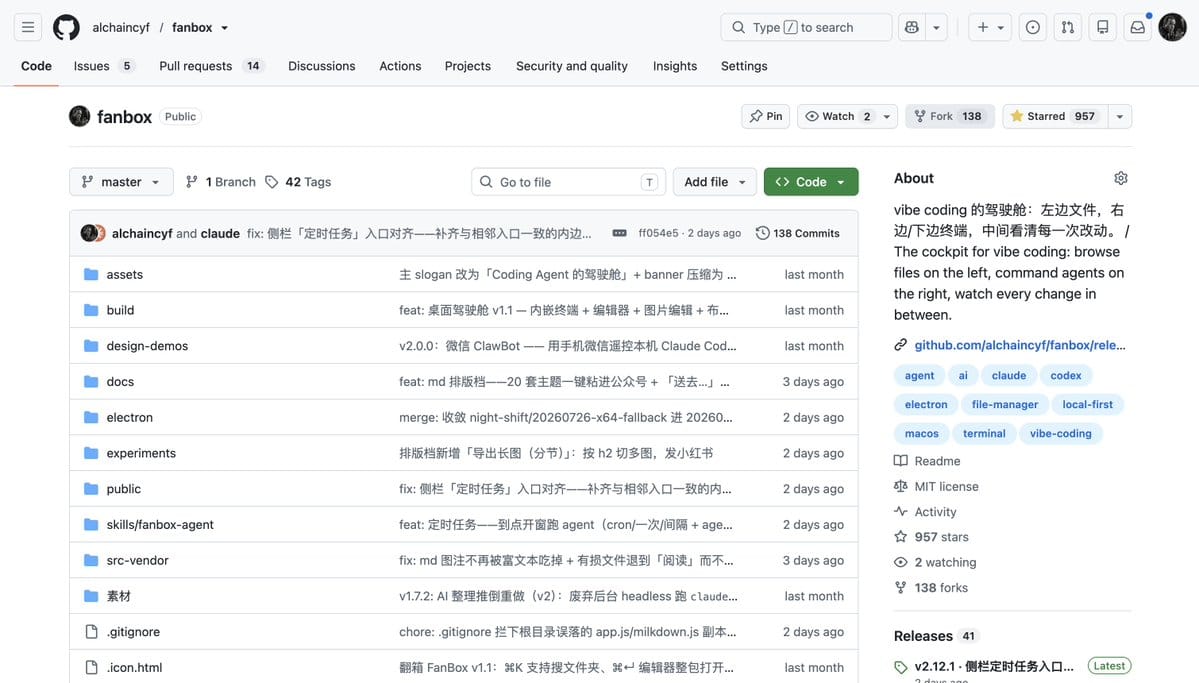This screenshot has height=683, width=1199.
Task: Open the Create new plus dropdown
Action: [x=989, y=28]
